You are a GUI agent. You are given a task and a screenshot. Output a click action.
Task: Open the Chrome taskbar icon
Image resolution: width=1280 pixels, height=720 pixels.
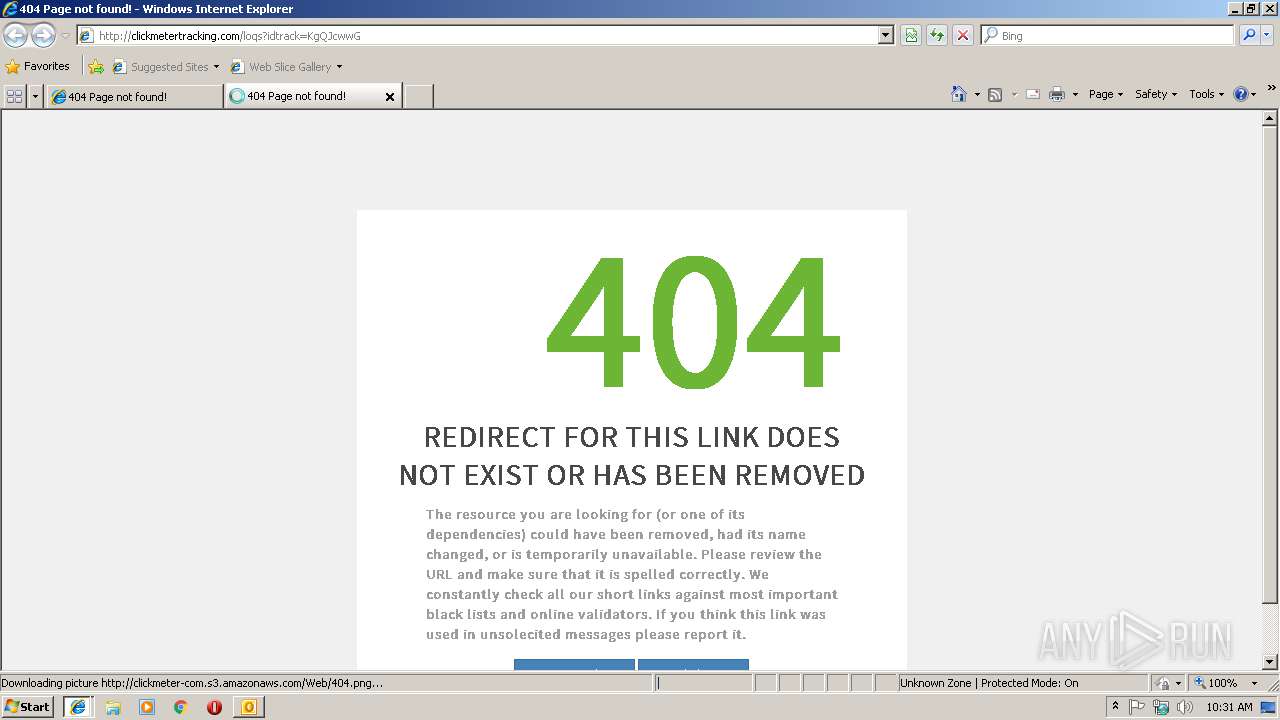pyautogui.click(x=181, y=707)
